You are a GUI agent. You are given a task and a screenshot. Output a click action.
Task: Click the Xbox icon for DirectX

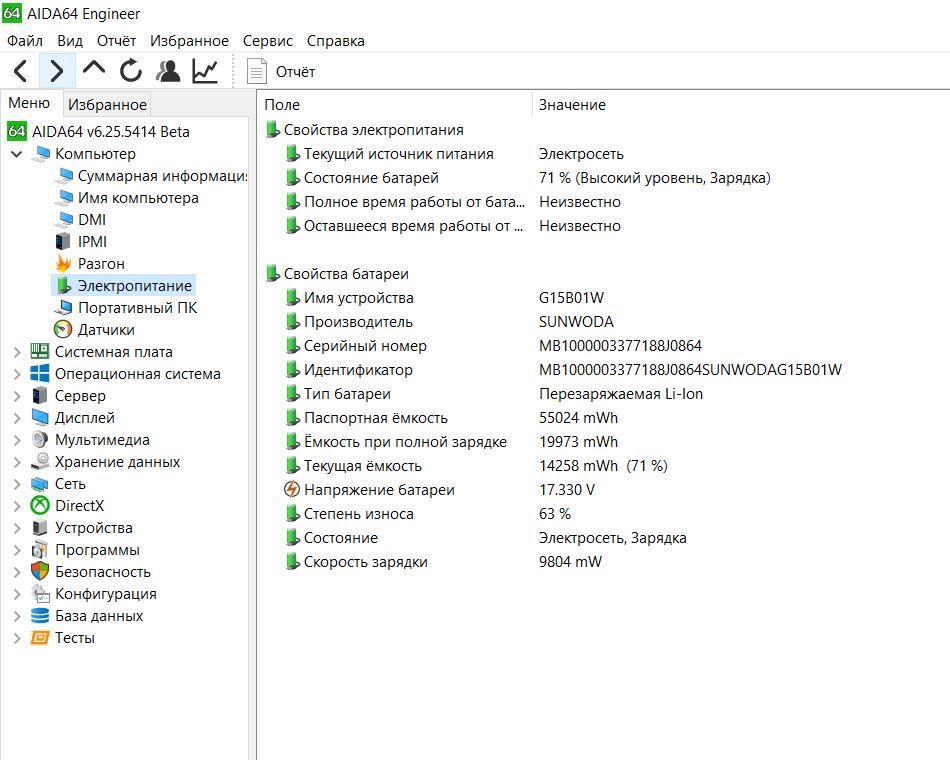(x=39, y=505)
